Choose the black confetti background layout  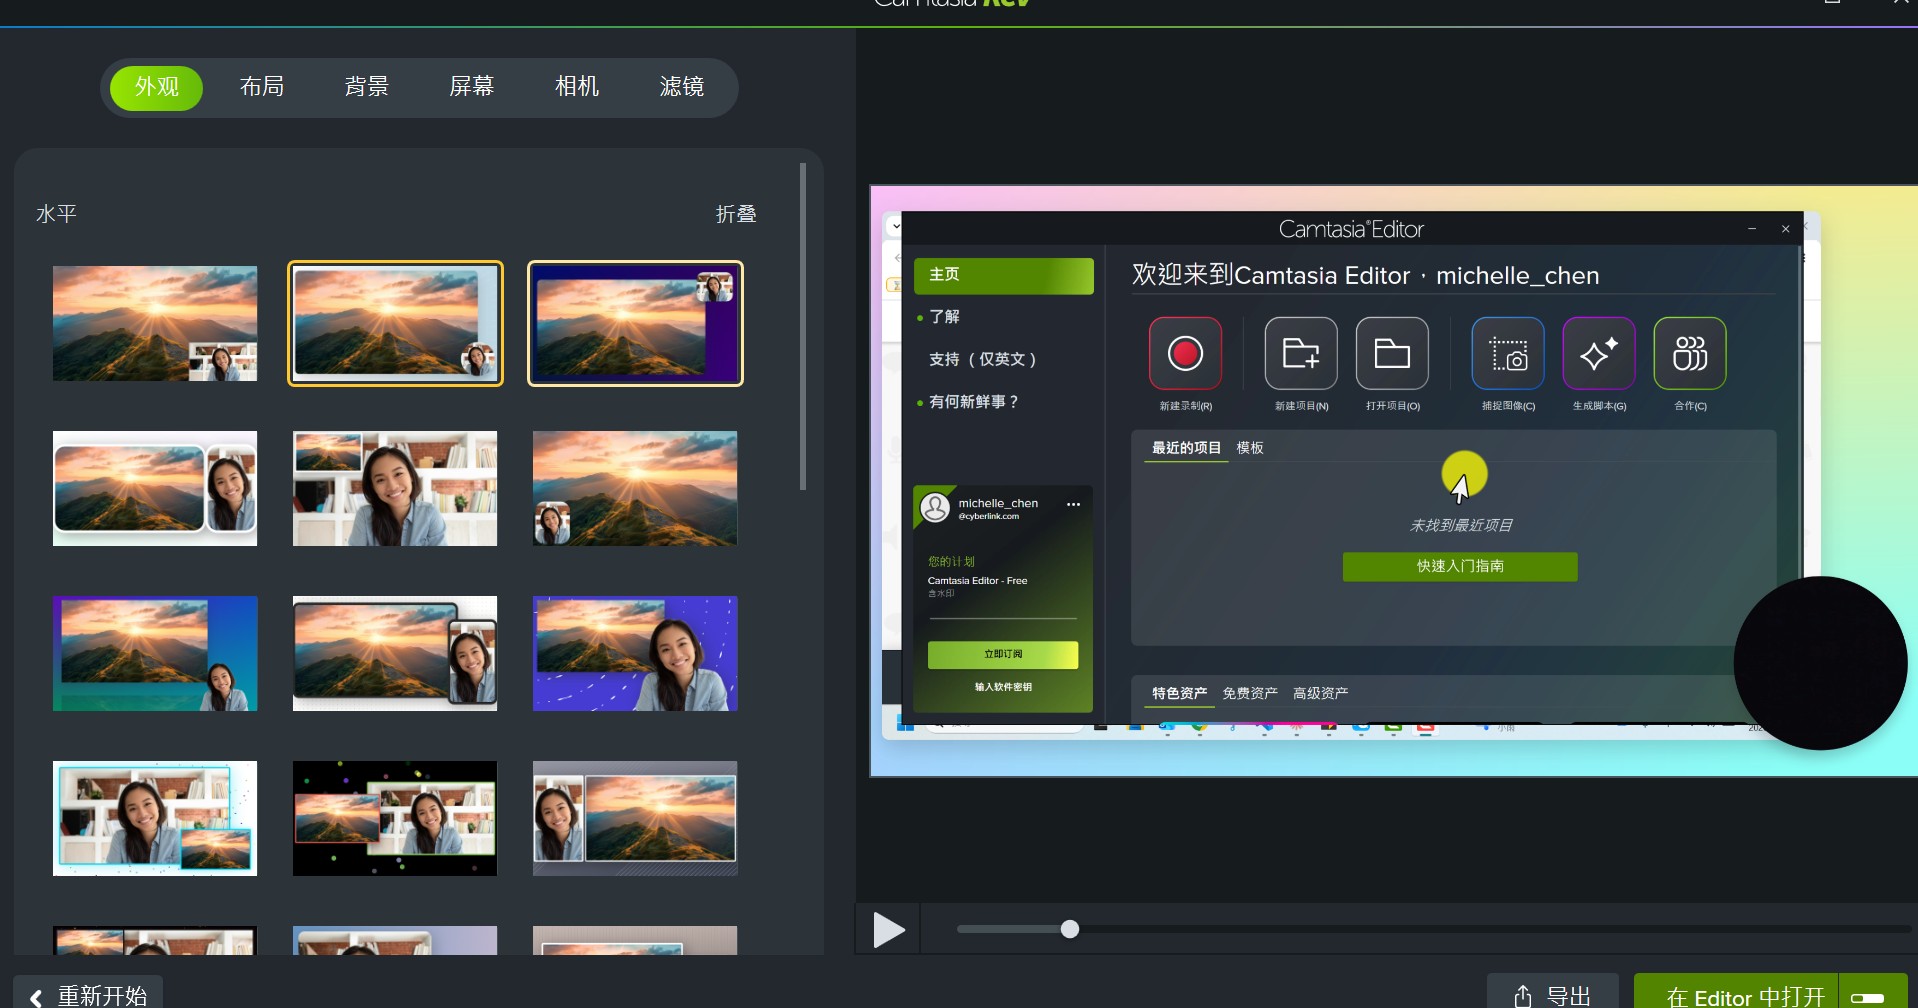tap(395, 818)
